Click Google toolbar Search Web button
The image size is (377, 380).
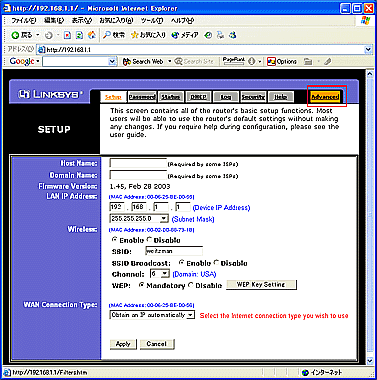(x=143, y=62)
